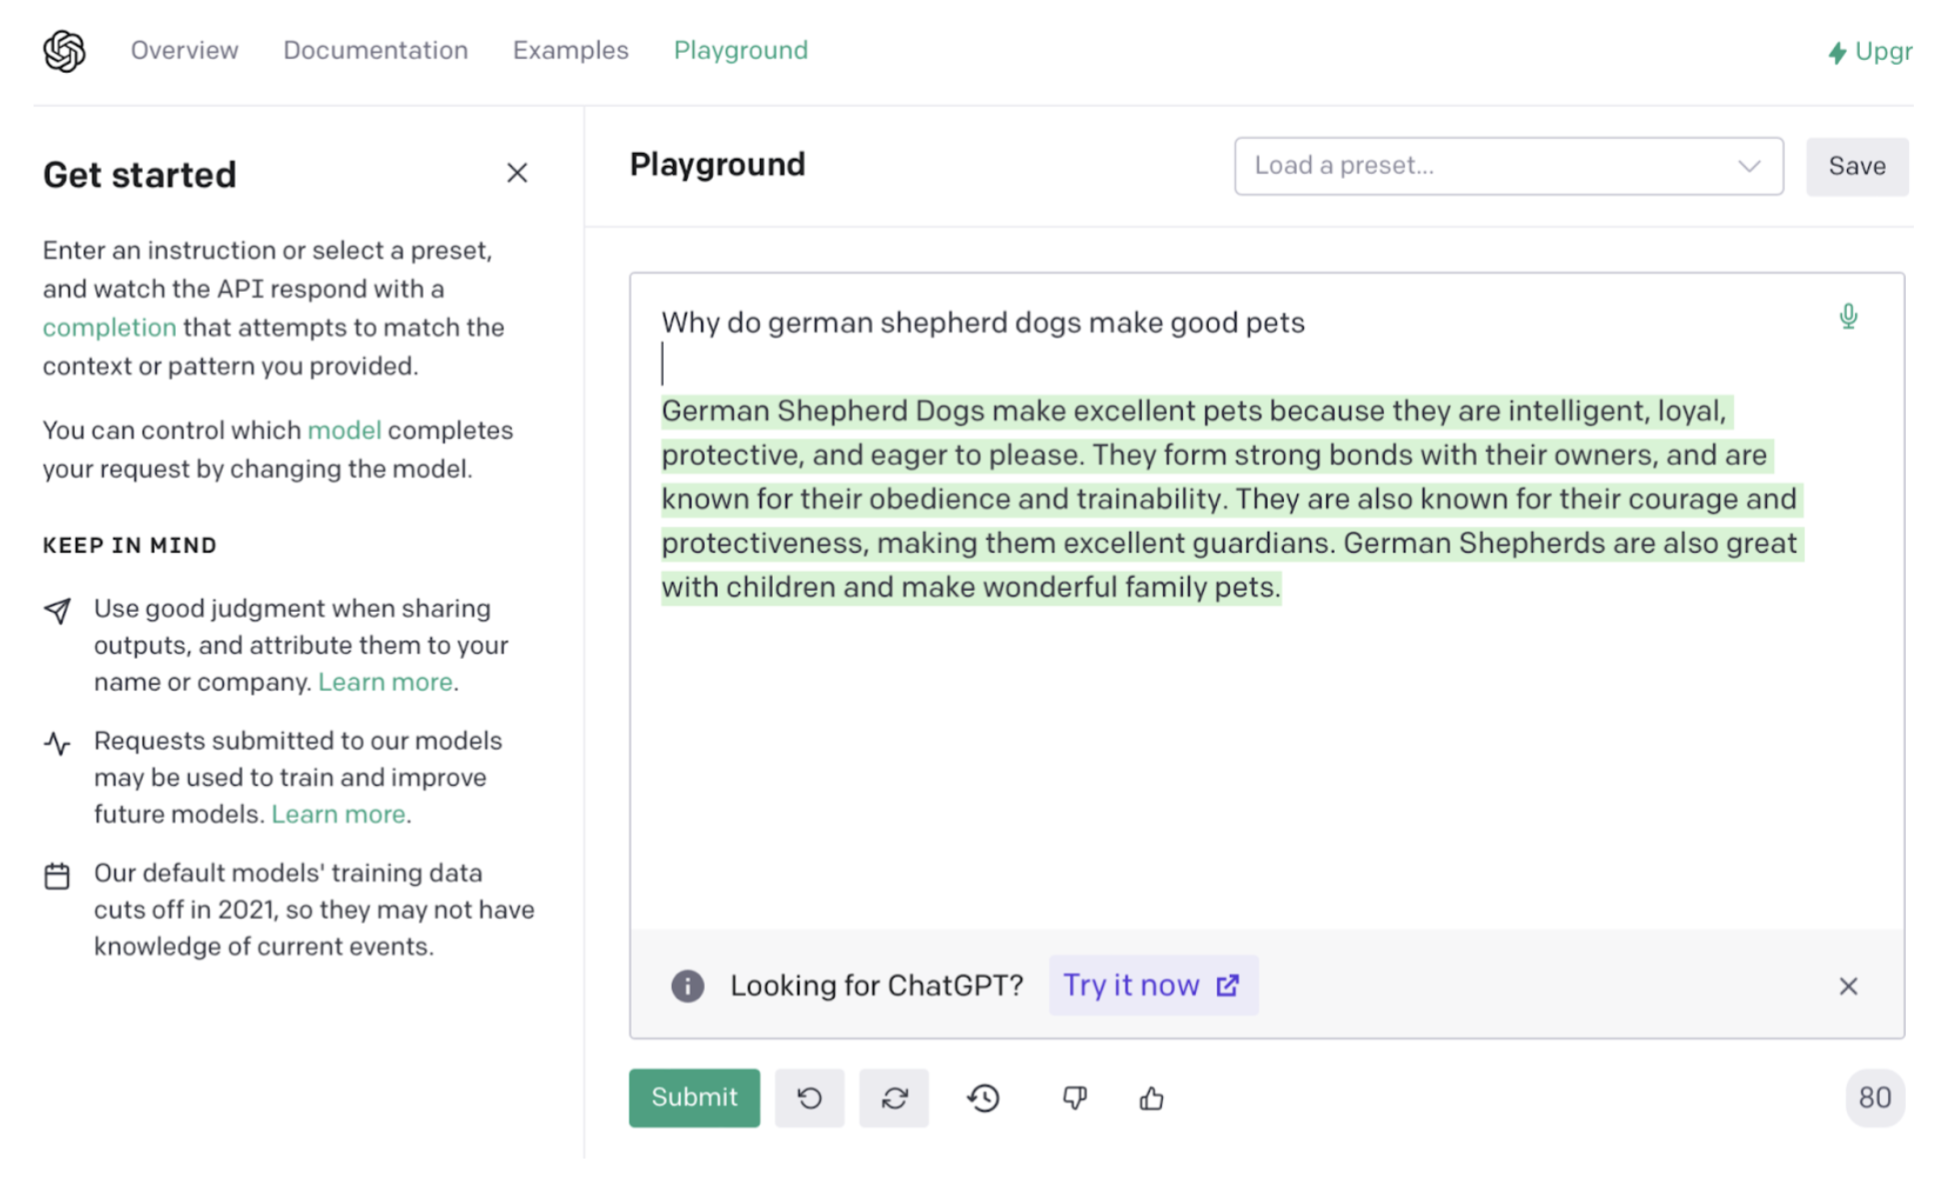Rate completion with thumbs down

tap(1074, 1098)
